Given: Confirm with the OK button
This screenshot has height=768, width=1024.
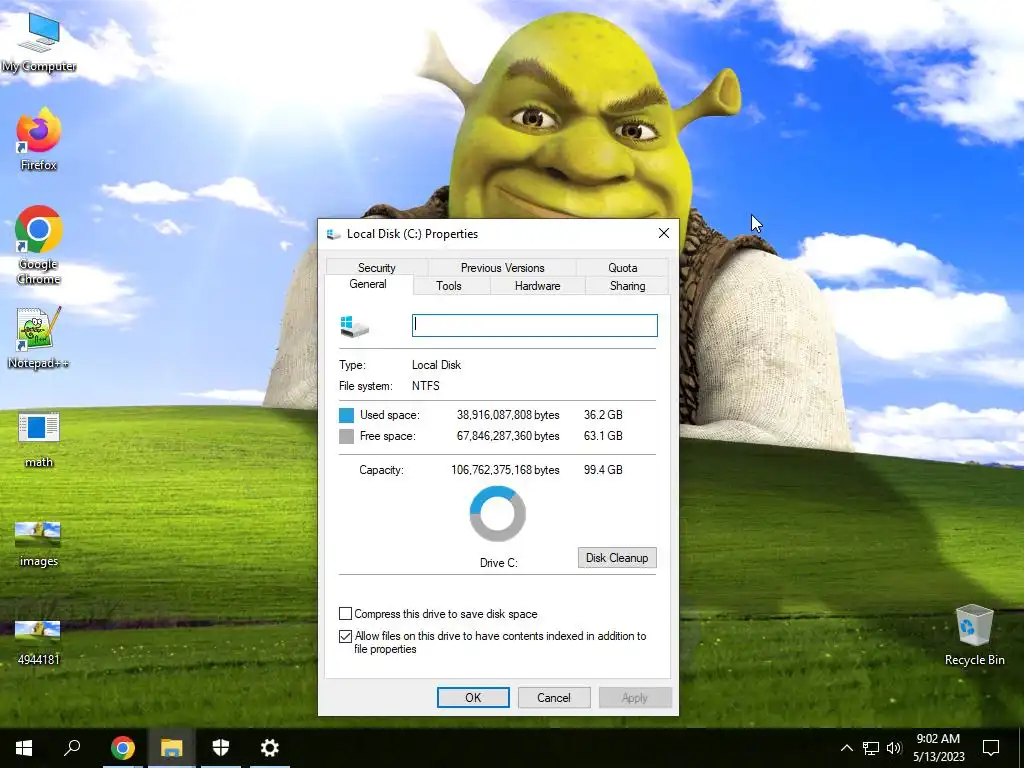Looking at the screenshot, I should (x=473, y=697).
